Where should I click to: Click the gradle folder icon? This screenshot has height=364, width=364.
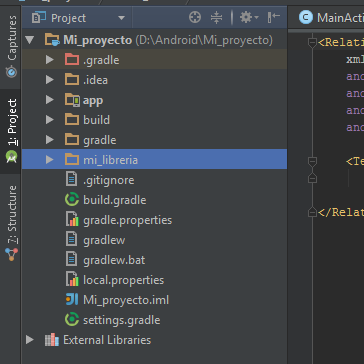(x=72, y=140)
